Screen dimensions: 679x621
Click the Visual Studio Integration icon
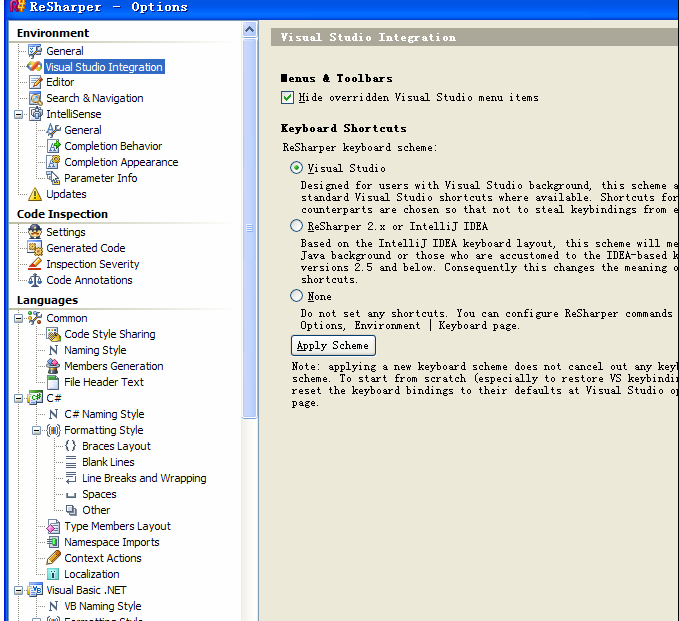click(x=35, y=67)
